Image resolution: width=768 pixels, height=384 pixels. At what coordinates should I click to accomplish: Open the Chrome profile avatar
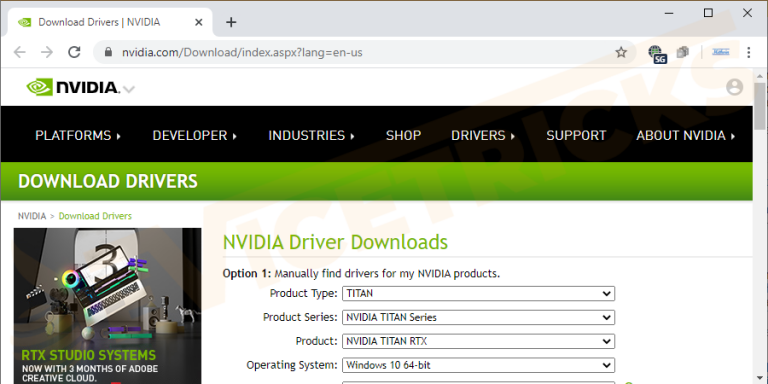[x=720, y=52]
